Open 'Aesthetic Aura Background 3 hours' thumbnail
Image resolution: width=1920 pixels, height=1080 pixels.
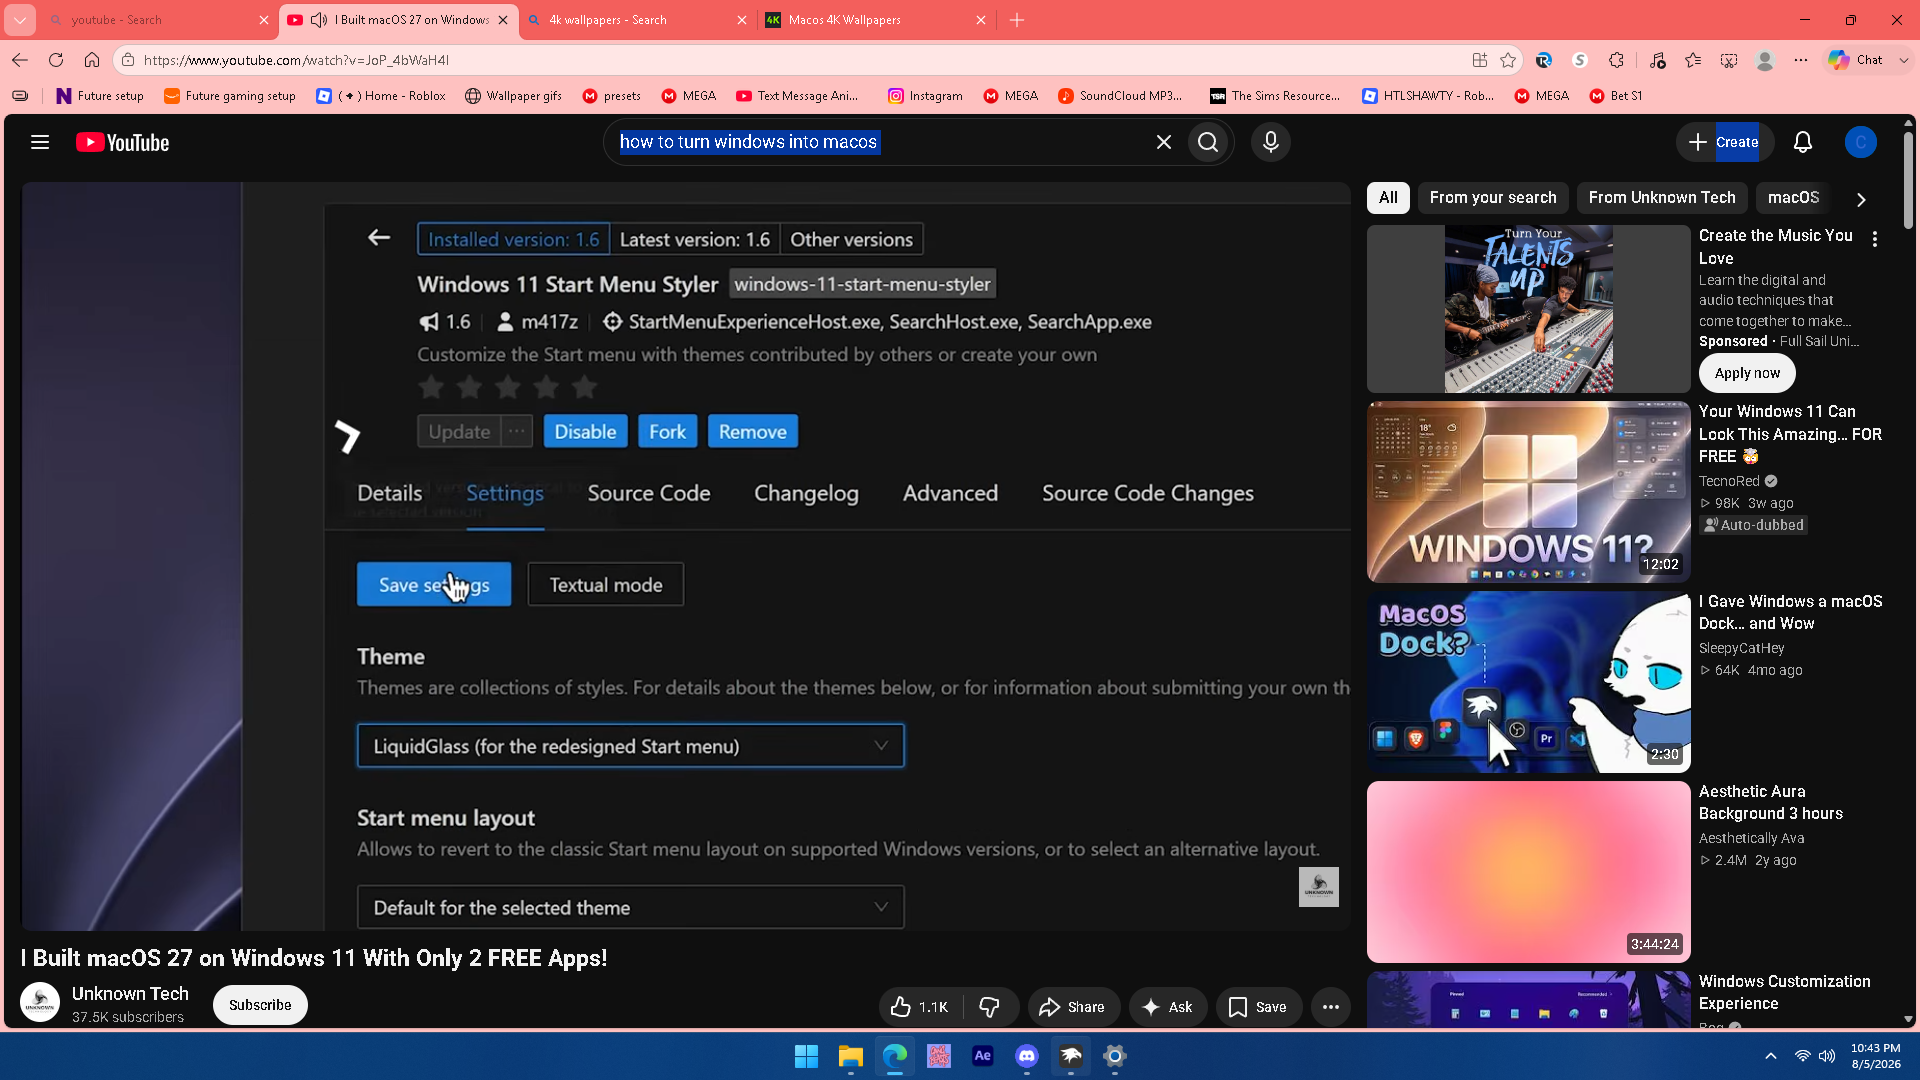[1528, 872]
